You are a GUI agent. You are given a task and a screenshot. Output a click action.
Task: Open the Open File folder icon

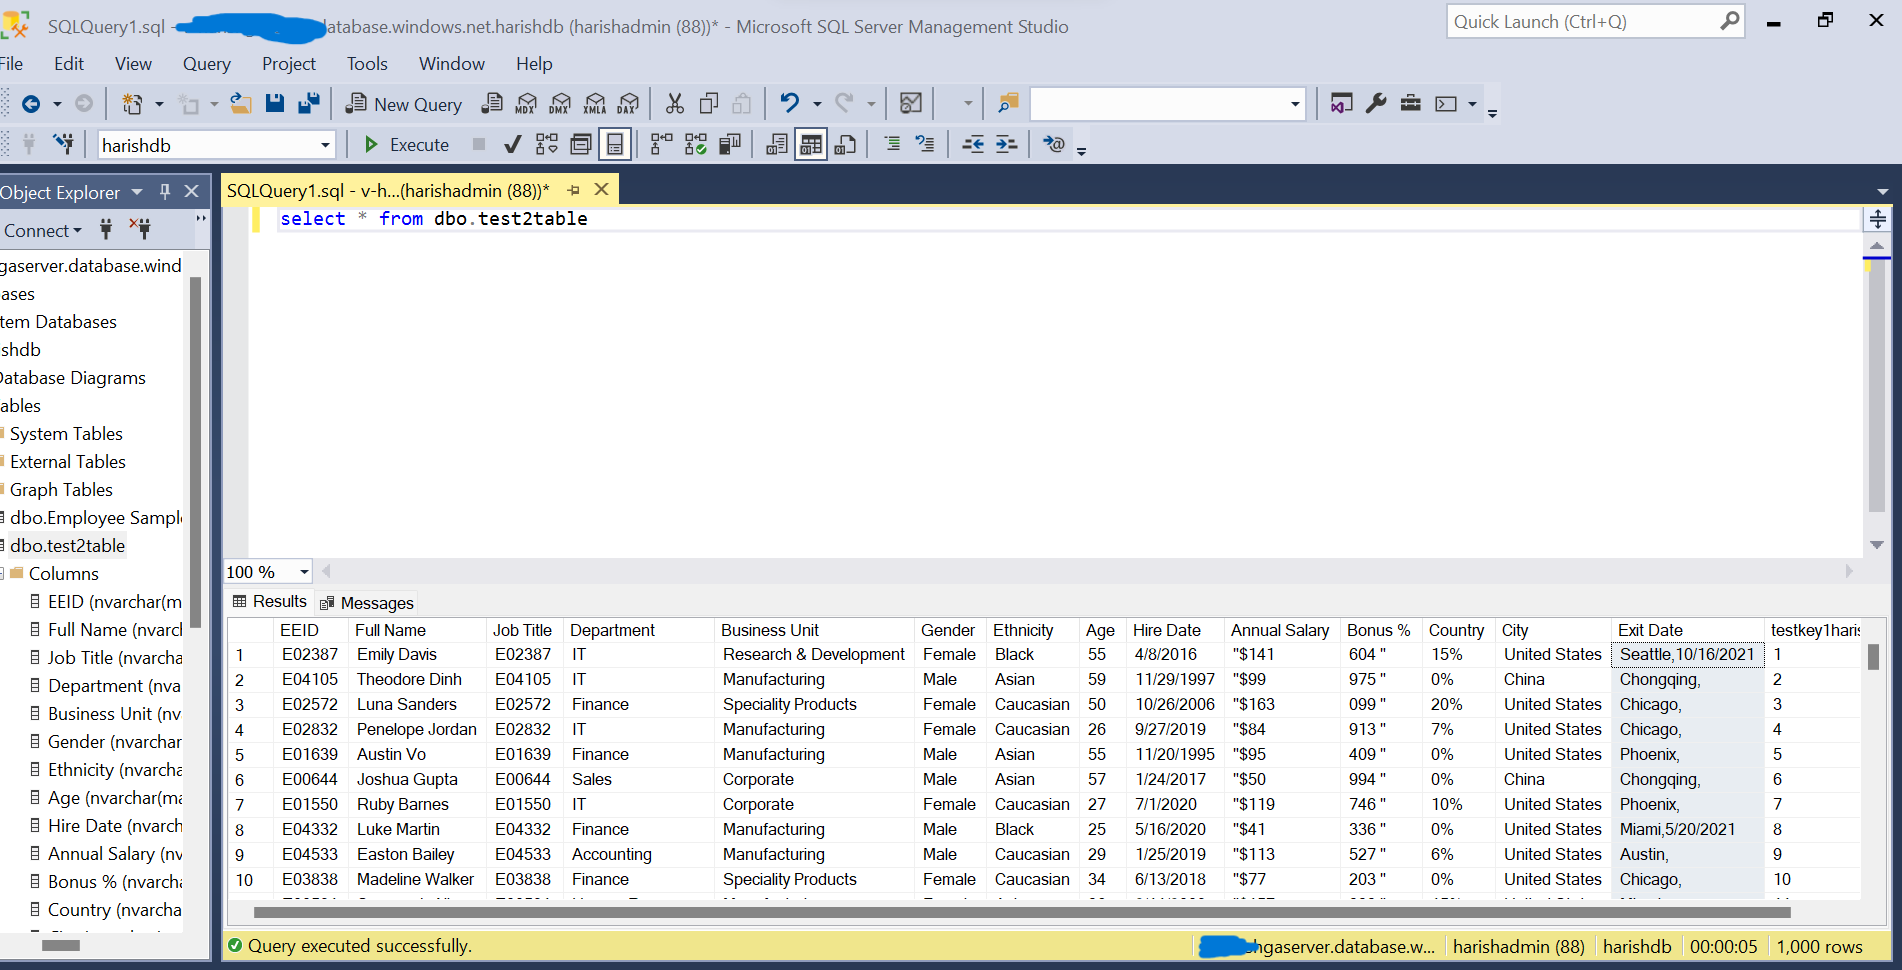pyautogui.click(x=241, y=103)
